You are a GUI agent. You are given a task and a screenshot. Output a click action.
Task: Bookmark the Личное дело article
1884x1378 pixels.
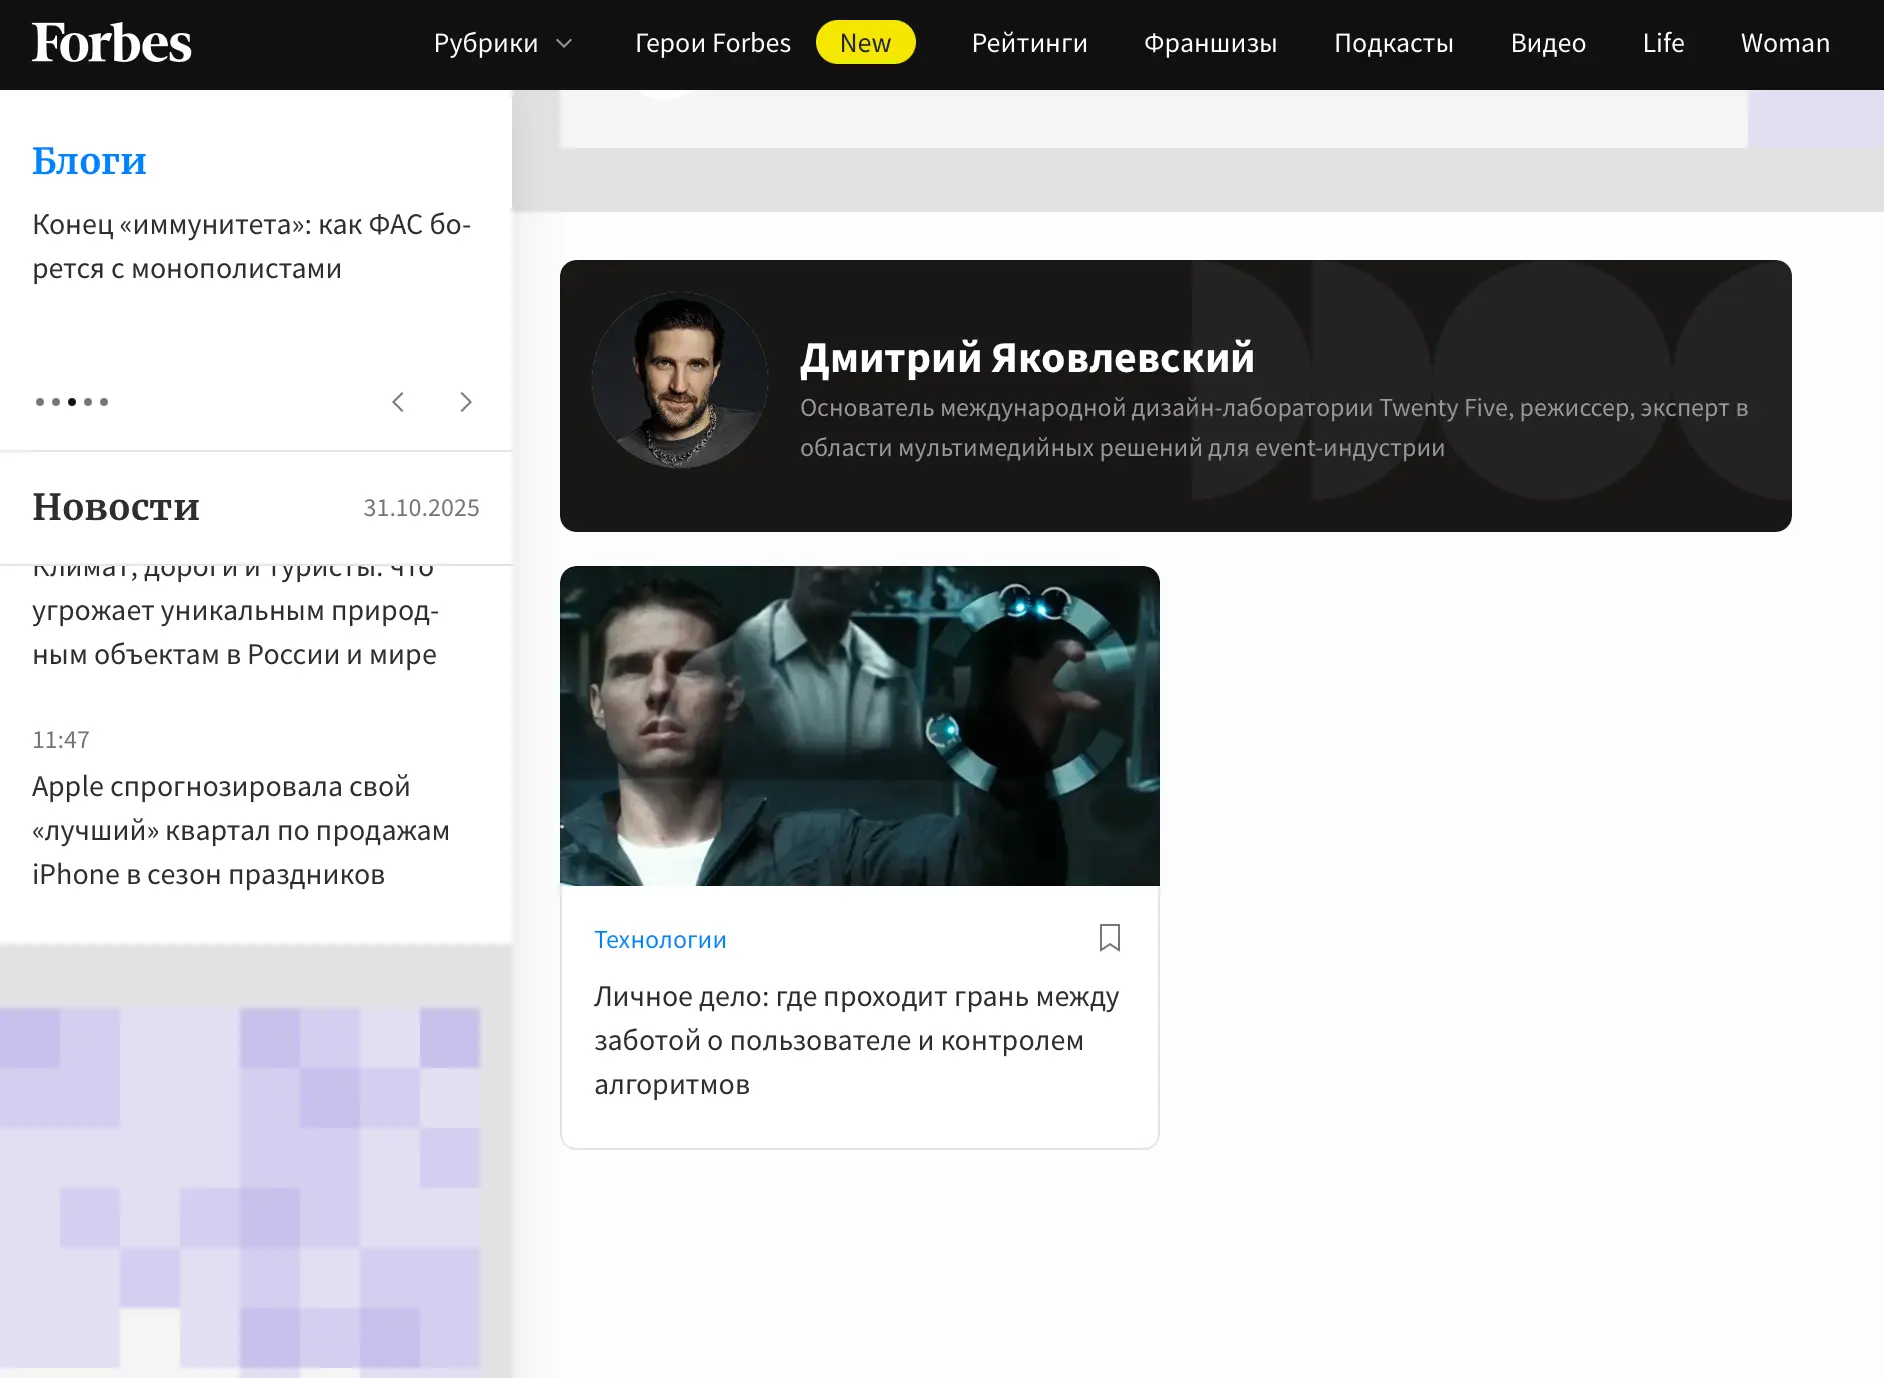click(x=1110, y=938)
